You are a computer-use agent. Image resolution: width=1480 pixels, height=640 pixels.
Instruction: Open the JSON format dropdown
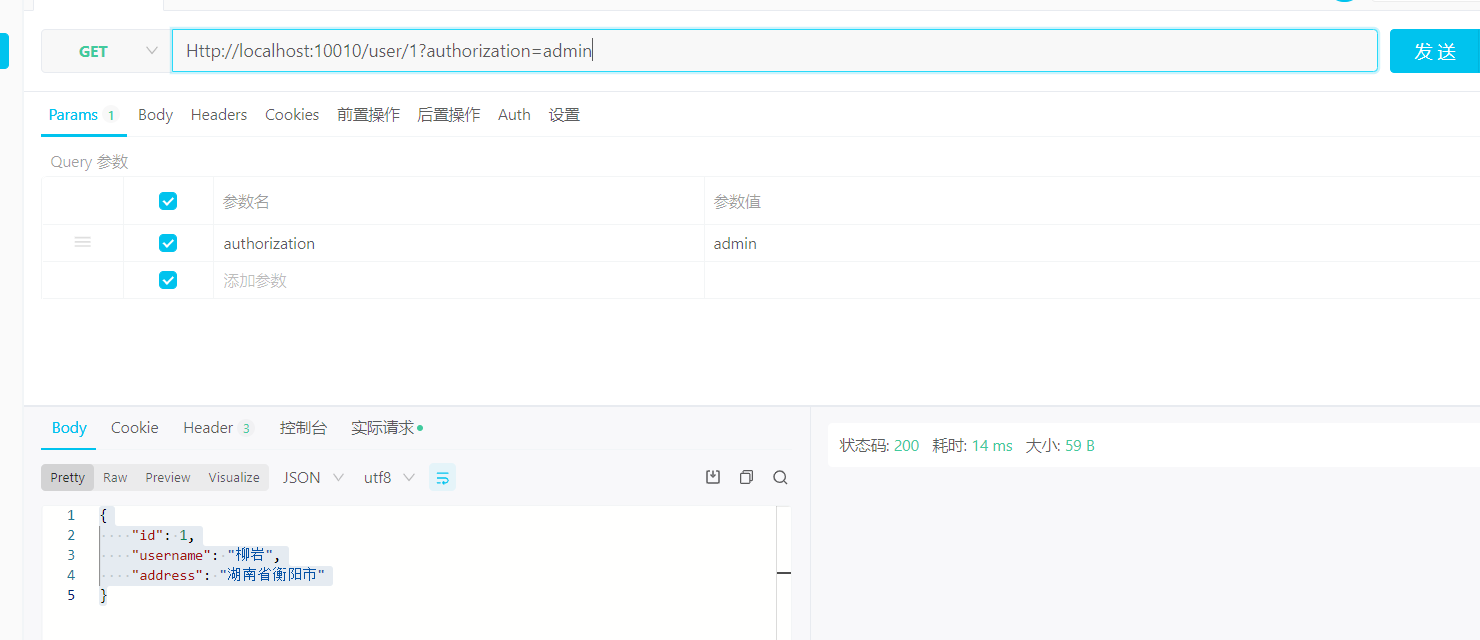(x=313, y=477)
